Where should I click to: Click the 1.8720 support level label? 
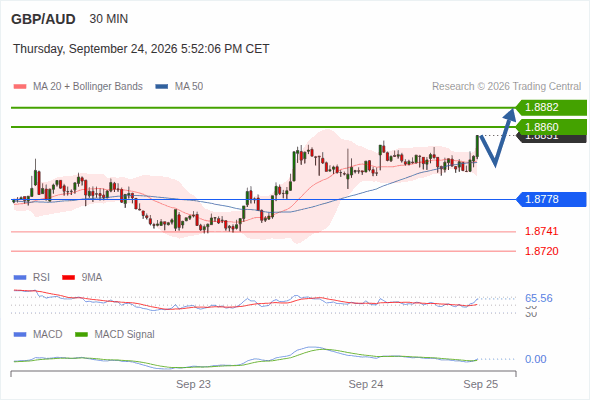click(541, 251)
